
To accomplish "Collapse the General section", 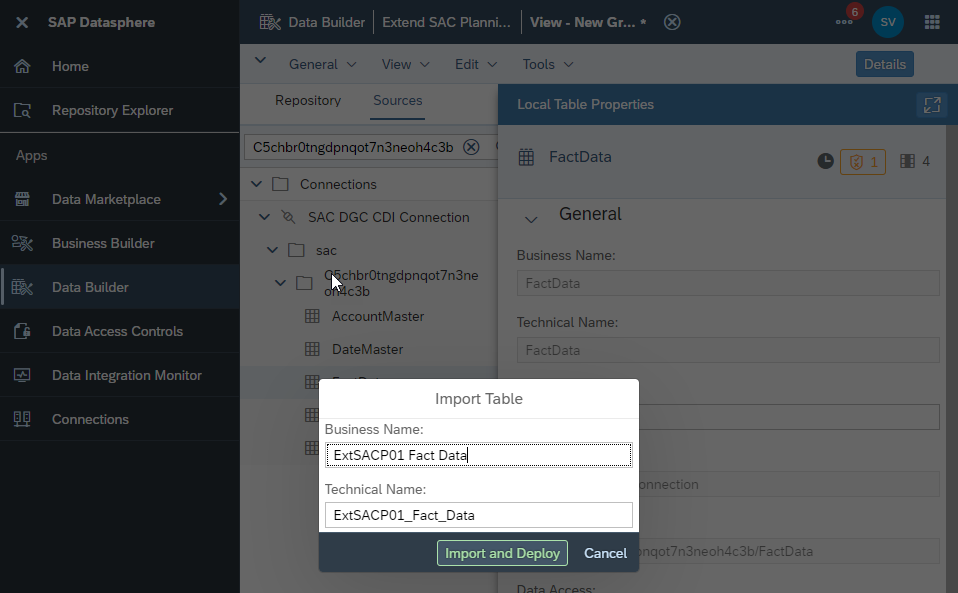I will (x=531, y=219).
